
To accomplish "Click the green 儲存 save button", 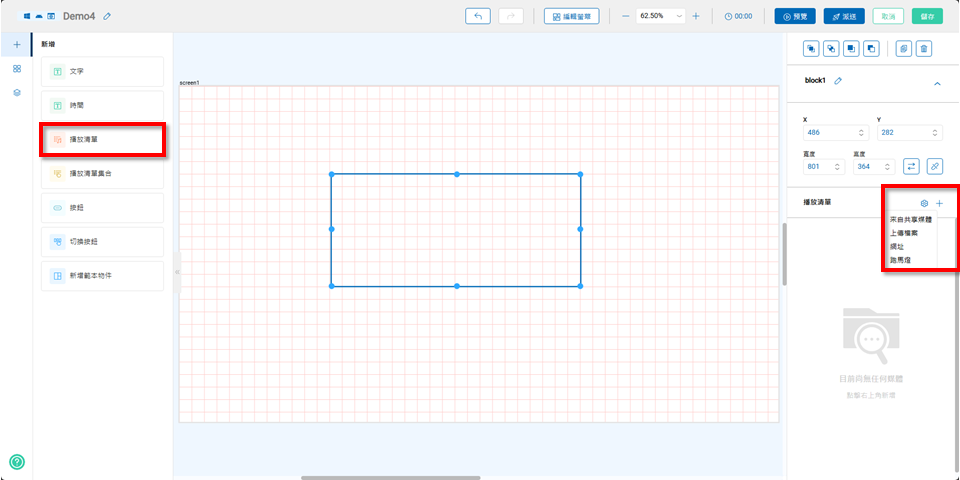I will coord(927,16).
